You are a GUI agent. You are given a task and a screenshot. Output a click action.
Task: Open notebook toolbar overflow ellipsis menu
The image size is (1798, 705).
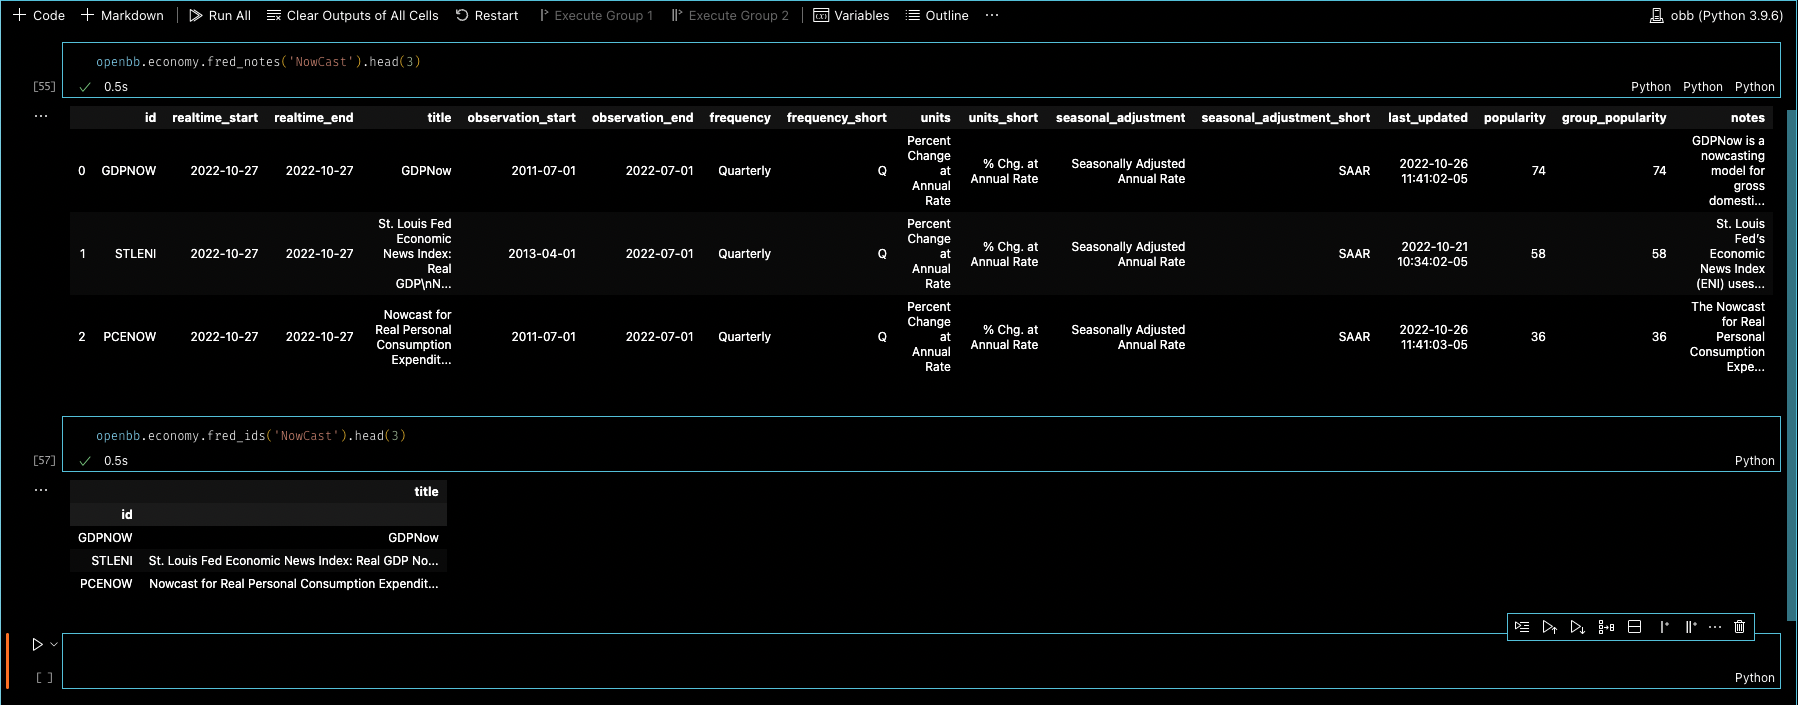coord(992,15)
